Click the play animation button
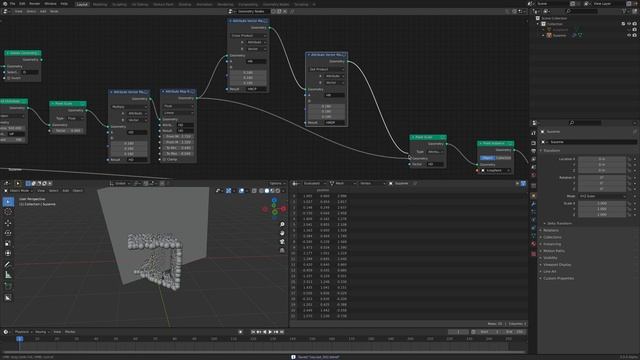 [270, 332]
